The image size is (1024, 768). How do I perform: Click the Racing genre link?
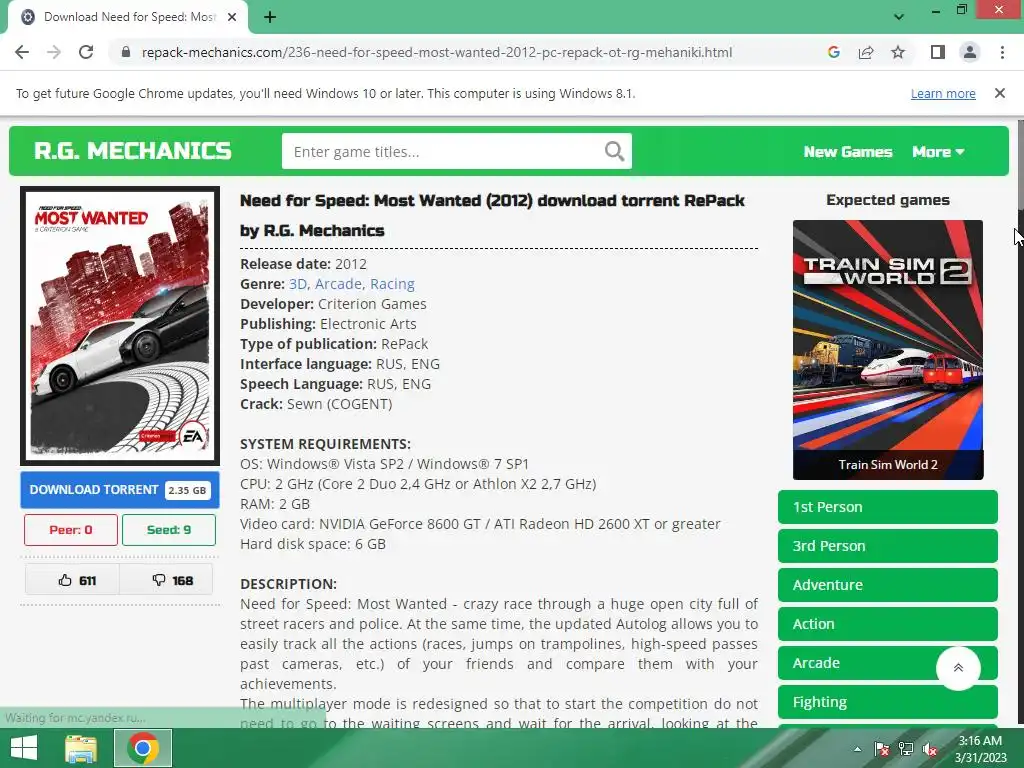pyautogui.click(x=392, y=284)
